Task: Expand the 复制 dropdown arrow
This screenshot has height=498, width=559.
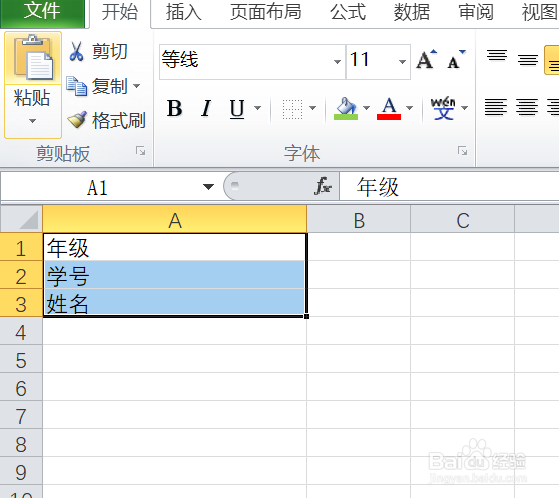Action: (x=137, y=86)
